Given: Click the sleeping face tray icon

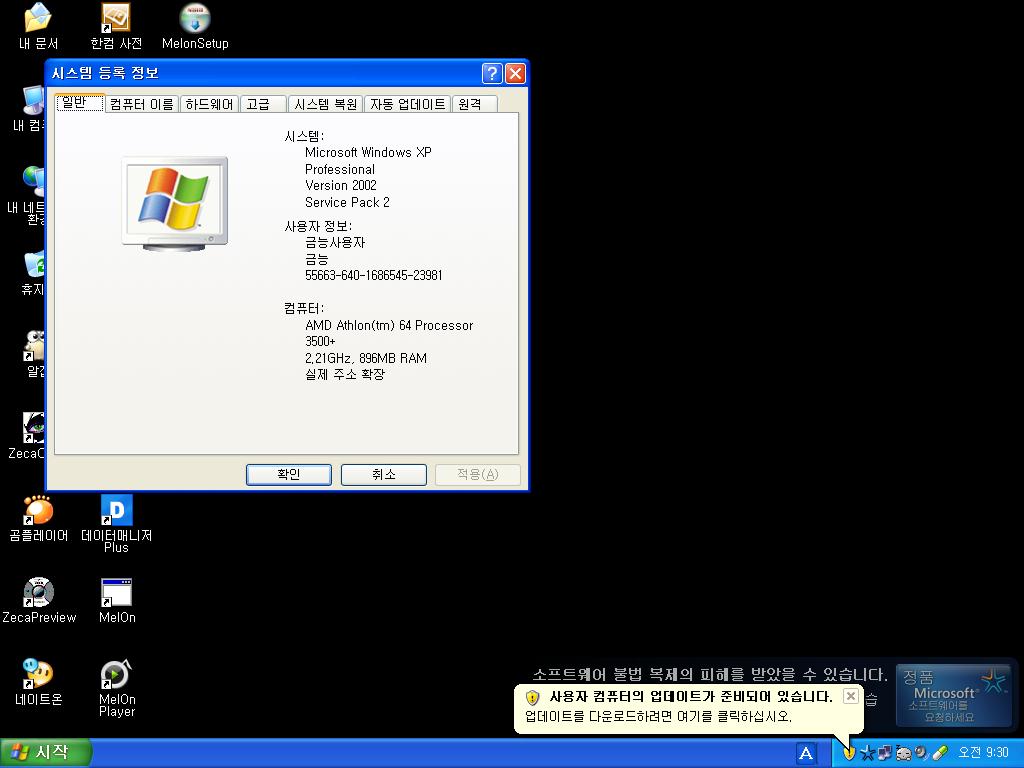Looking at the screenshot, I should (903, 753).
